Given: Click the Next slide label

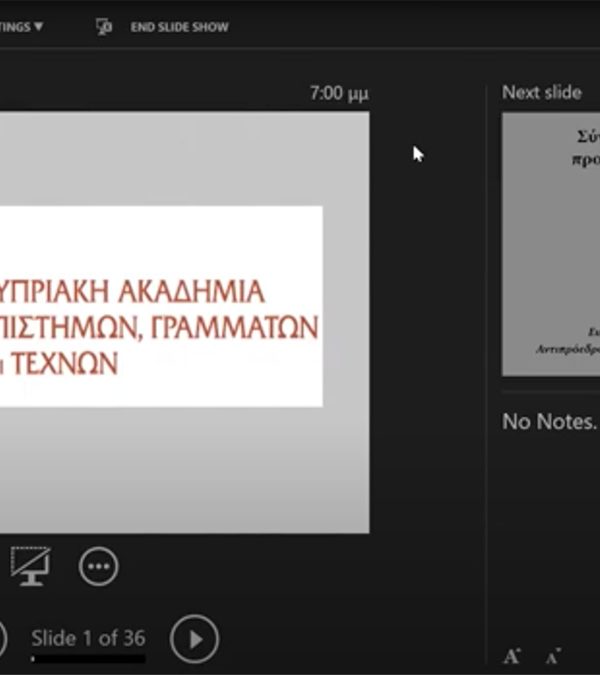Looking at the screenshot, I should 542,93.
